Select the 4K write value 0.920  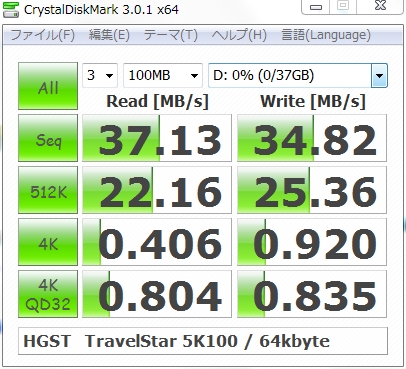click(312, 242)
